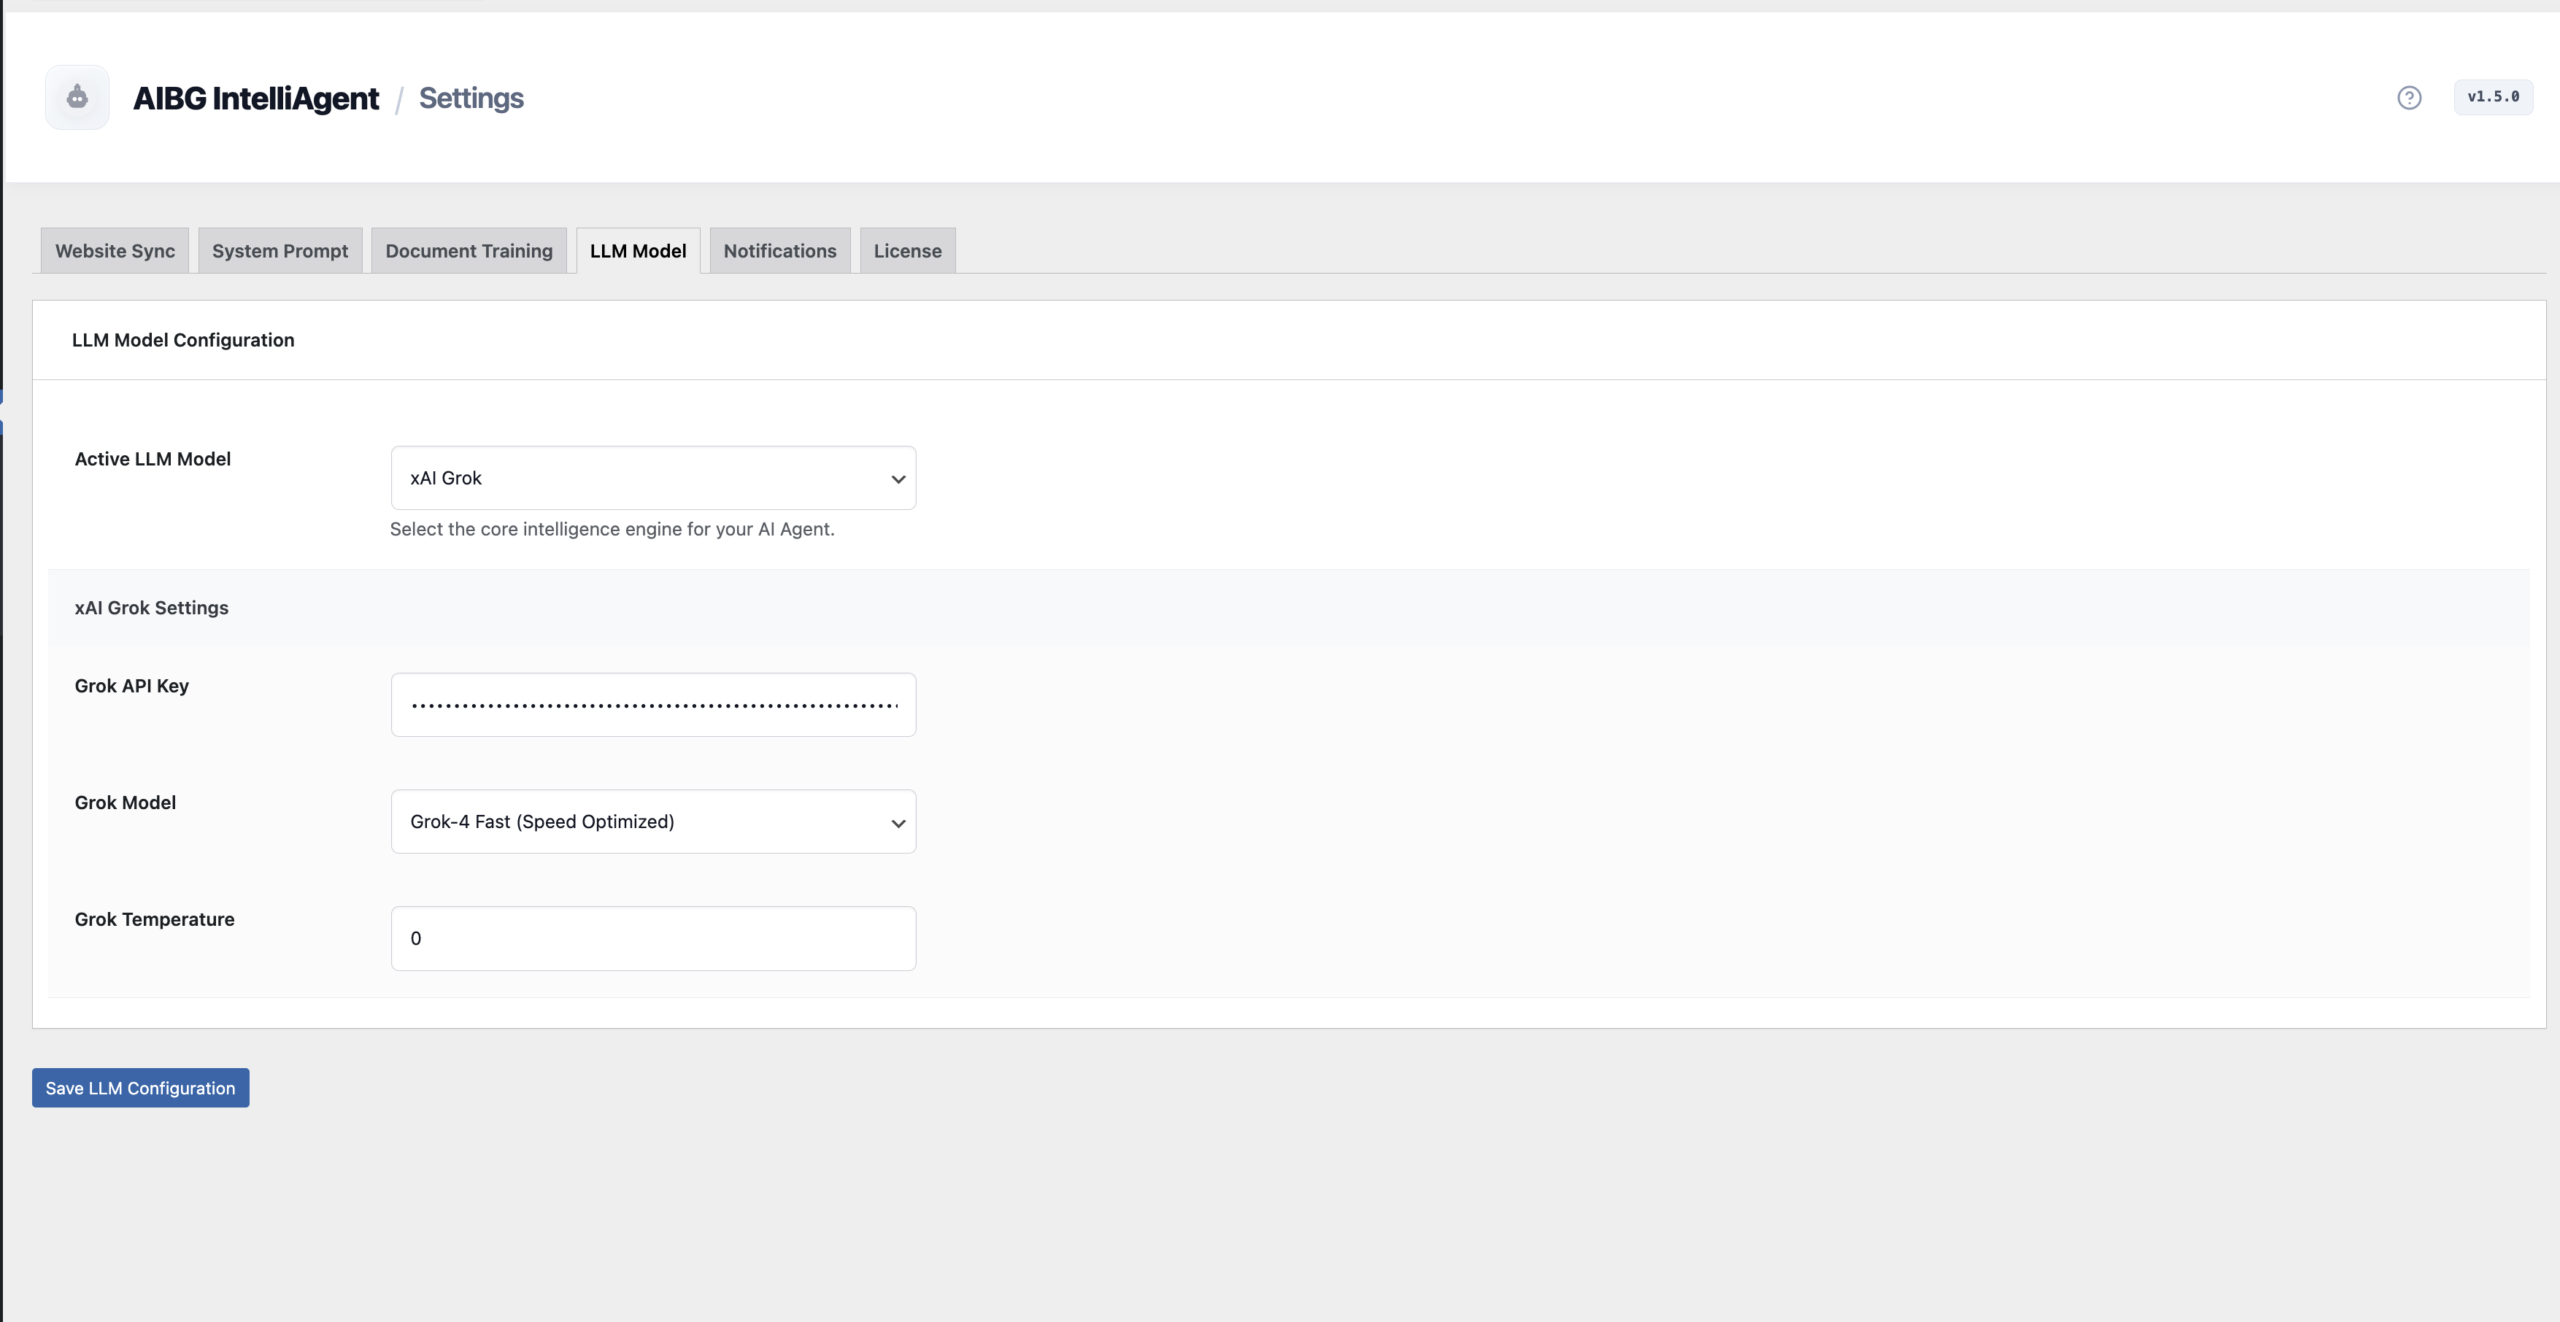This screenshot has width=2560, height=1322.
Task: Click the Settings breadcrumb link
Action: pos(470,97)
